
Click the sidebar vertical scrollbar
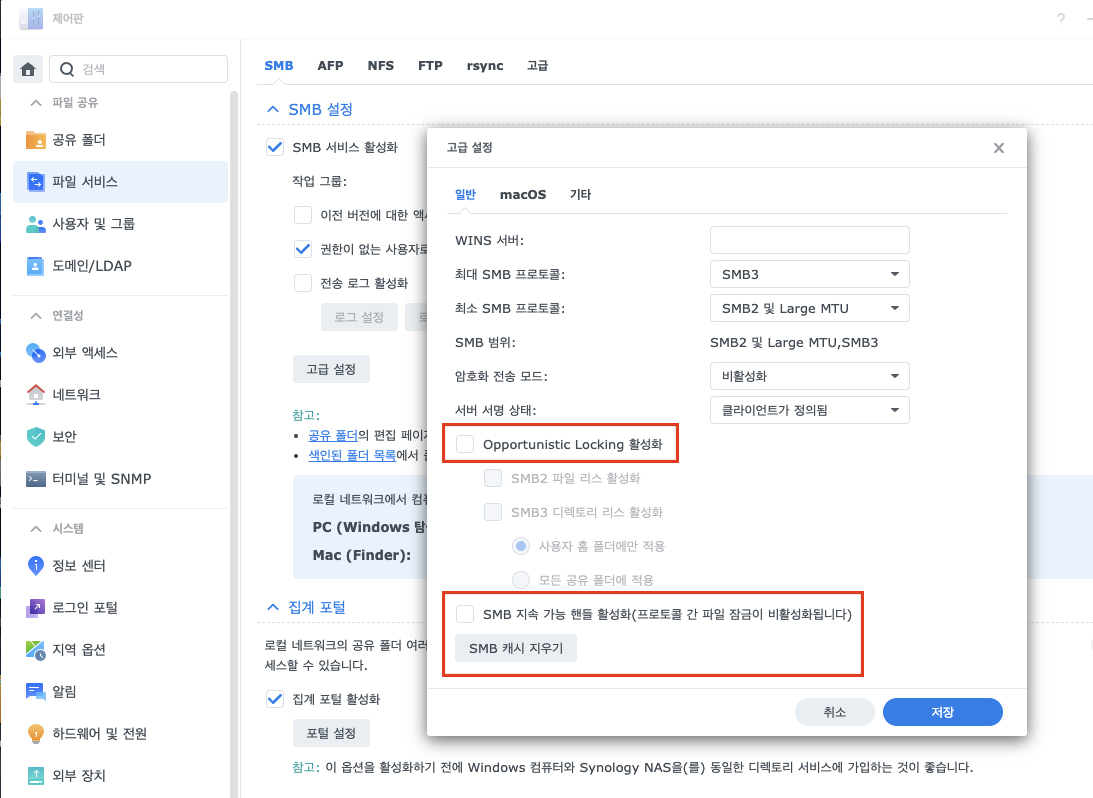pos(234,444)
